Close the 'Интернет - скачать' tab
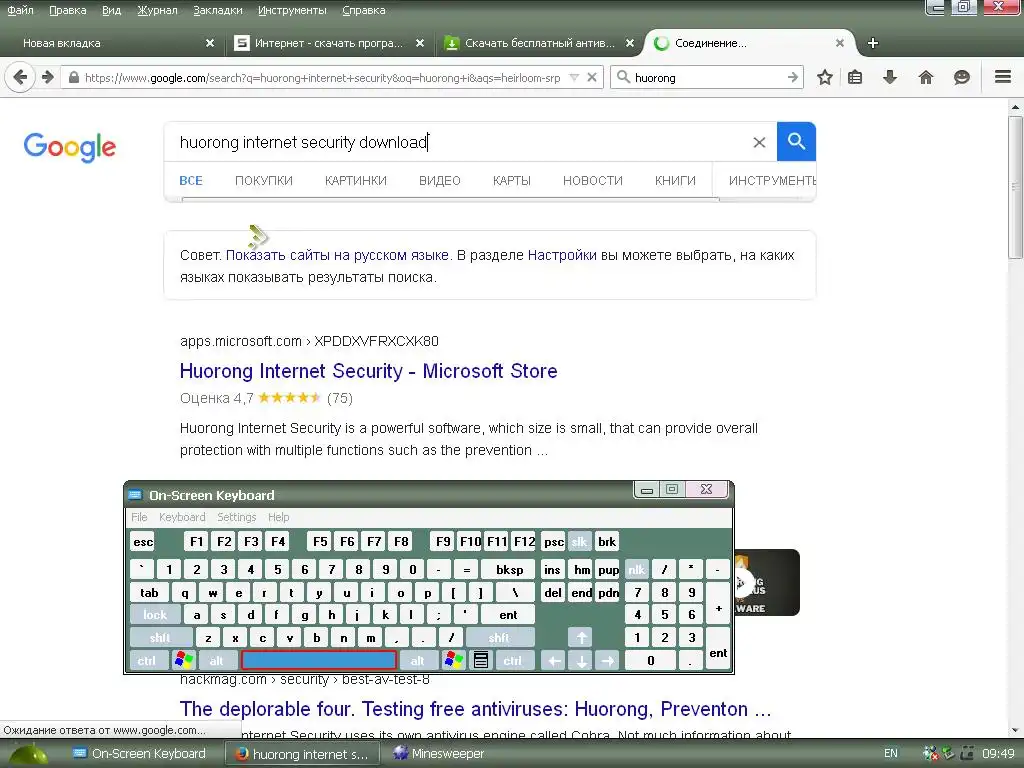Screen dimensions: 1024x768 (420, 43)
